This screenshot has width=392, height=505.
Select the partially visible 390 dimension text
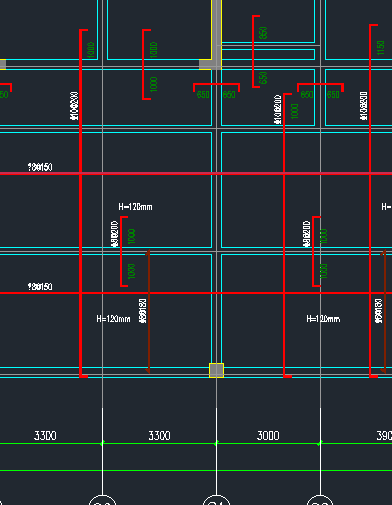[x=384, y=435]
